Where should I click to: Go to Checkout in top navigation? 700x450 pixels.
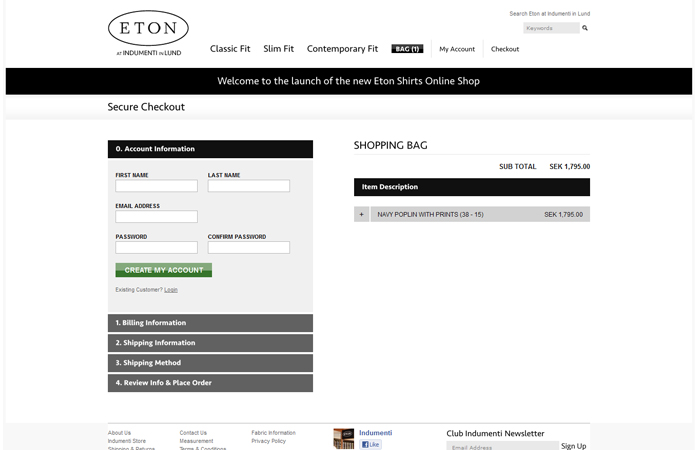tap(505, 49)
